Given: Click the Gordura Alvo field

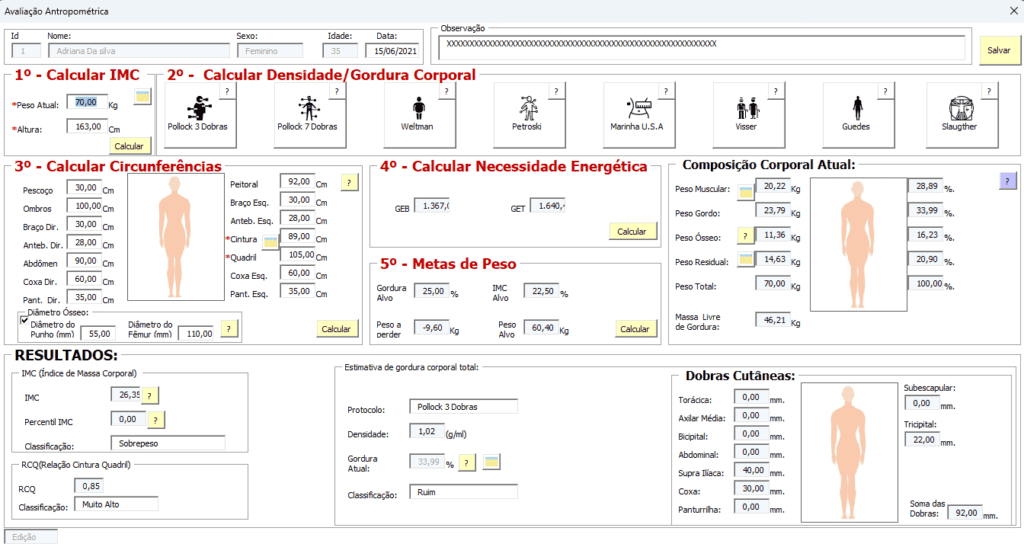Looking at the screenshot, I should coord(432,292).
